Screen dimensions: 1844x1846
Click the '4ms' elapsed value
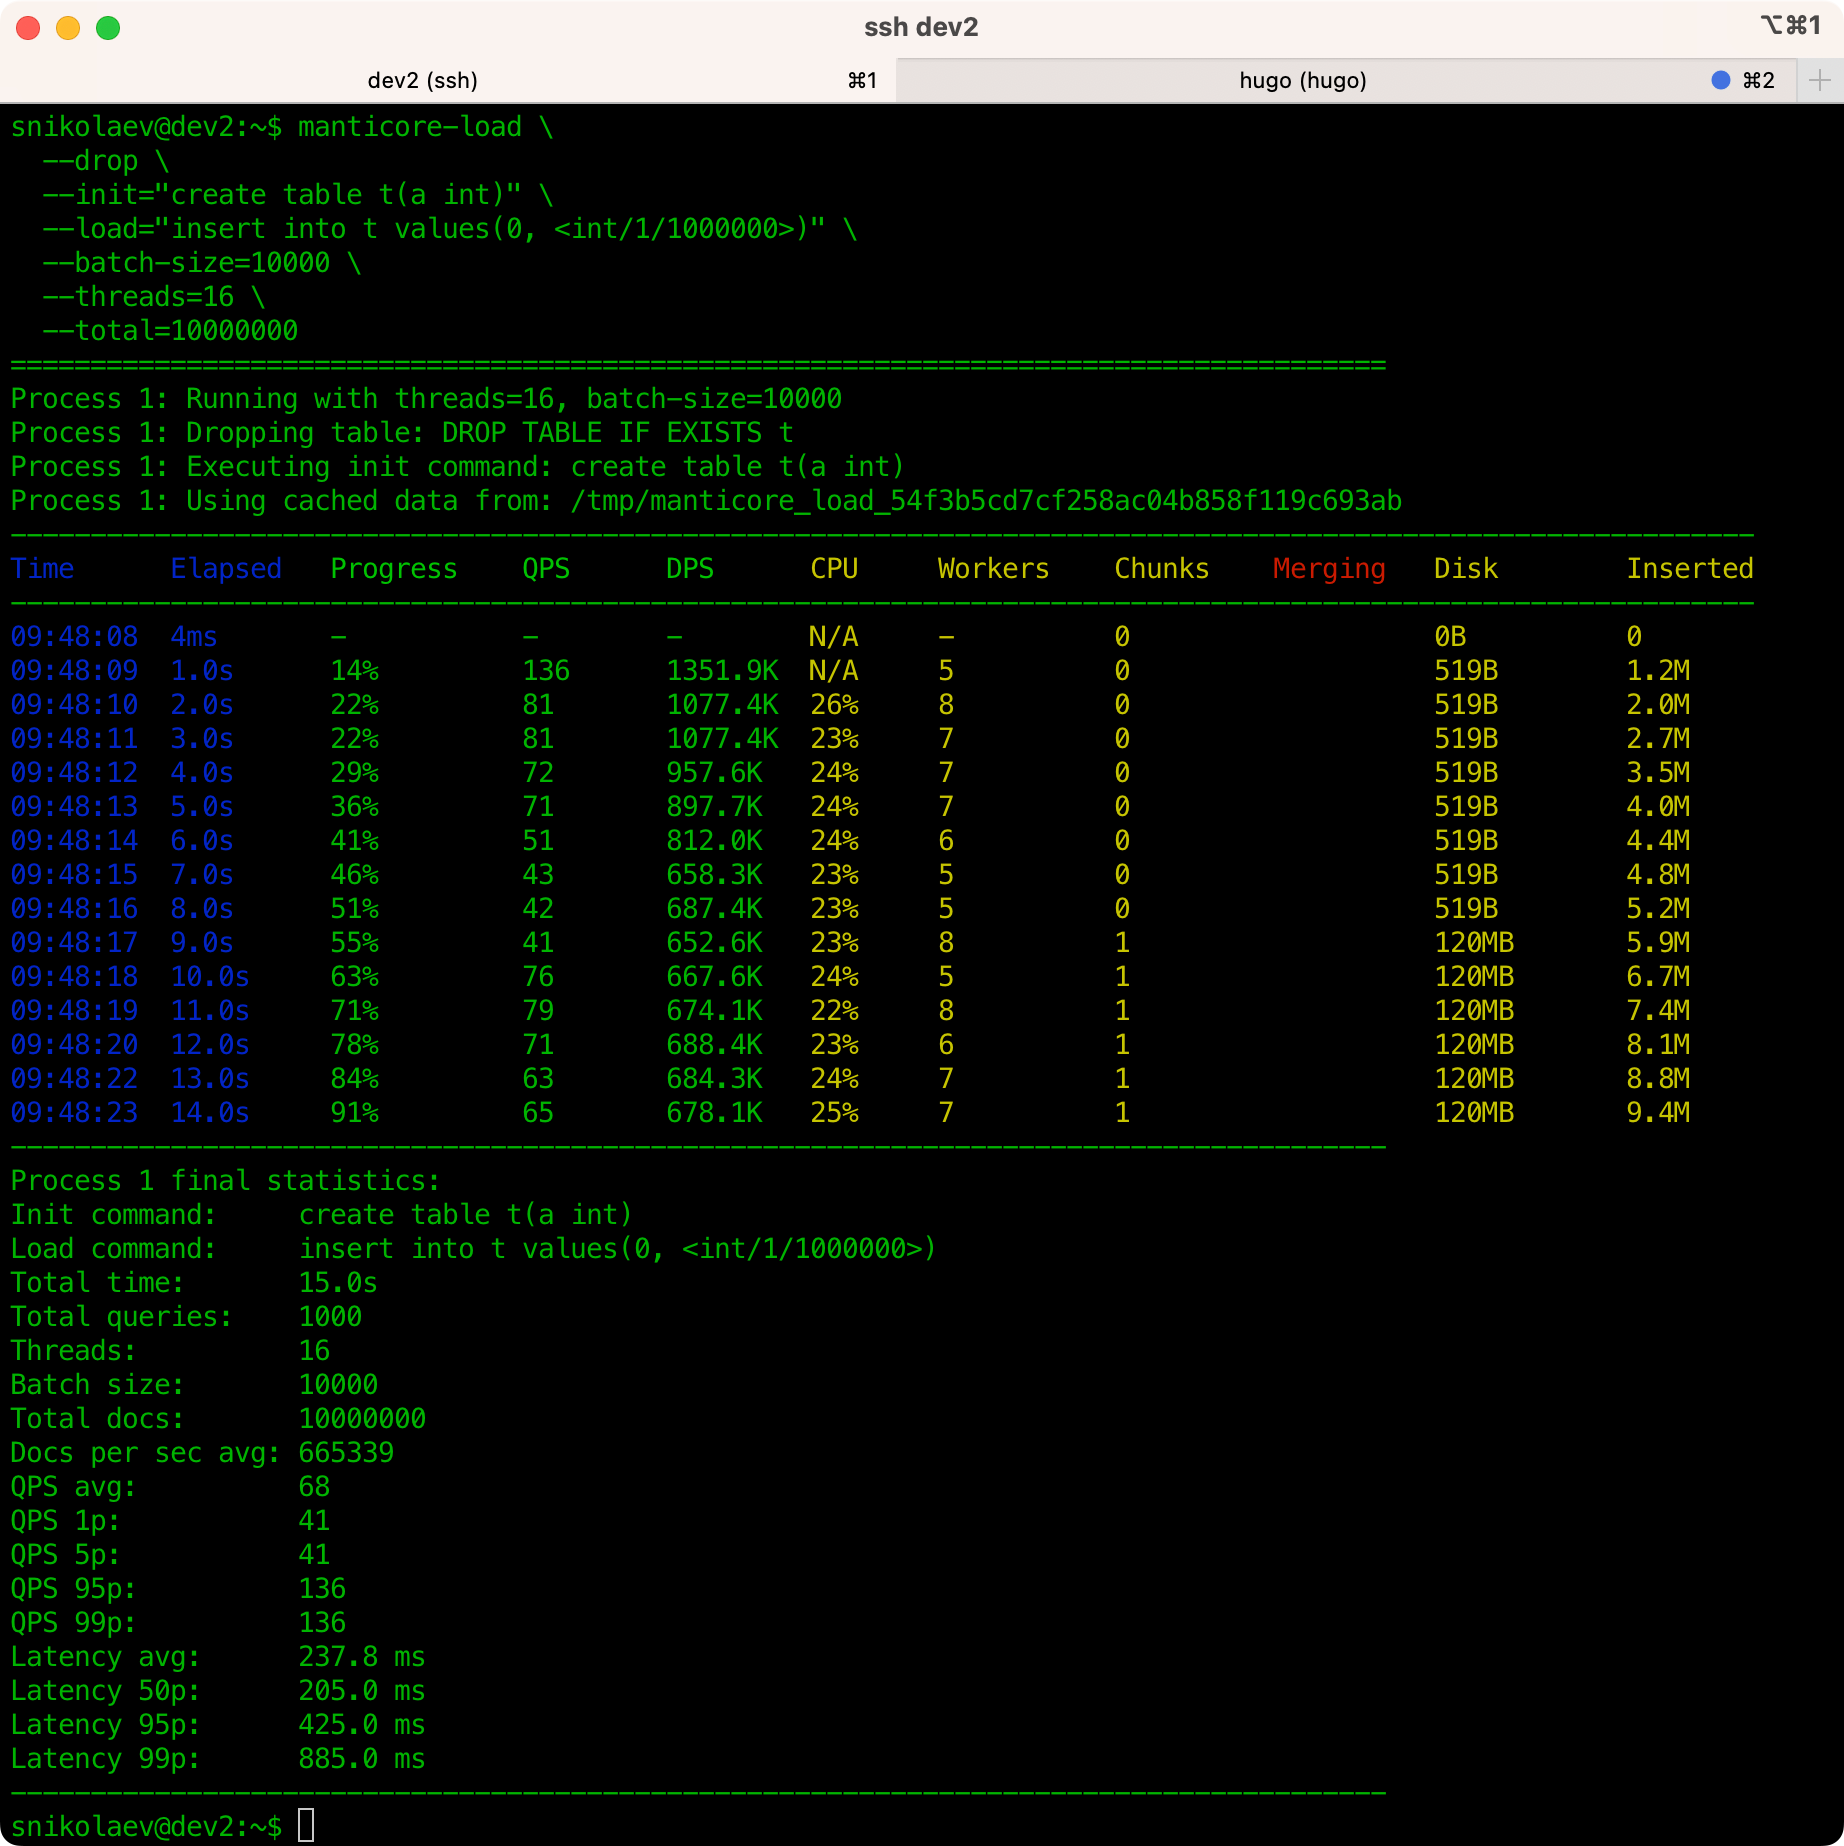click(x=194, y=637)
